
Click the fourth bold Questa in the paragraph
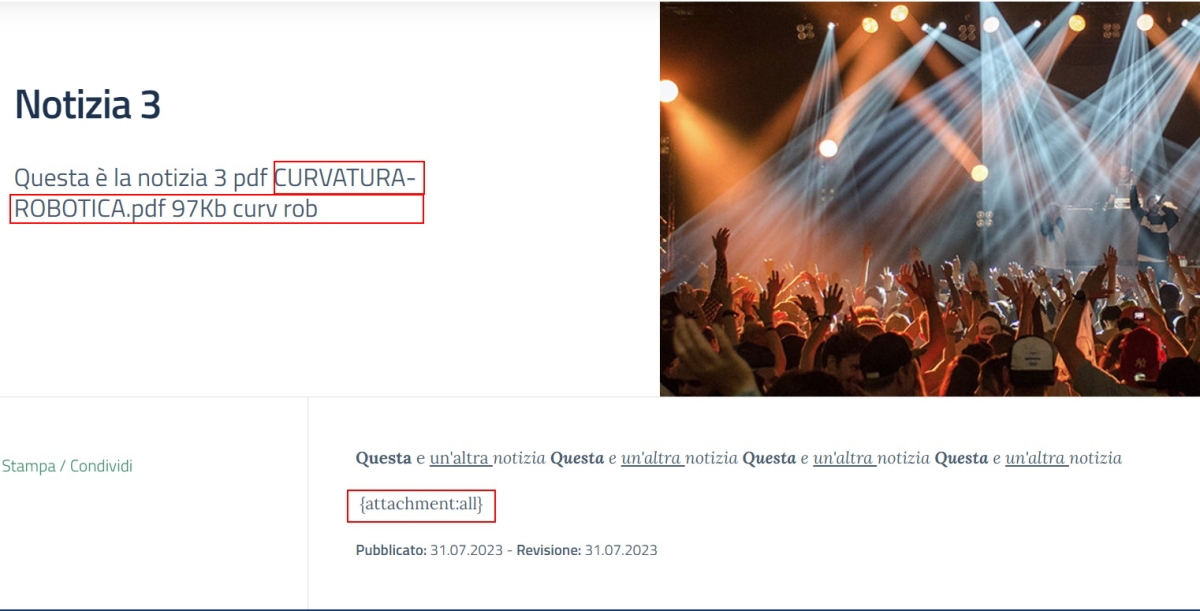pos(961,458)
